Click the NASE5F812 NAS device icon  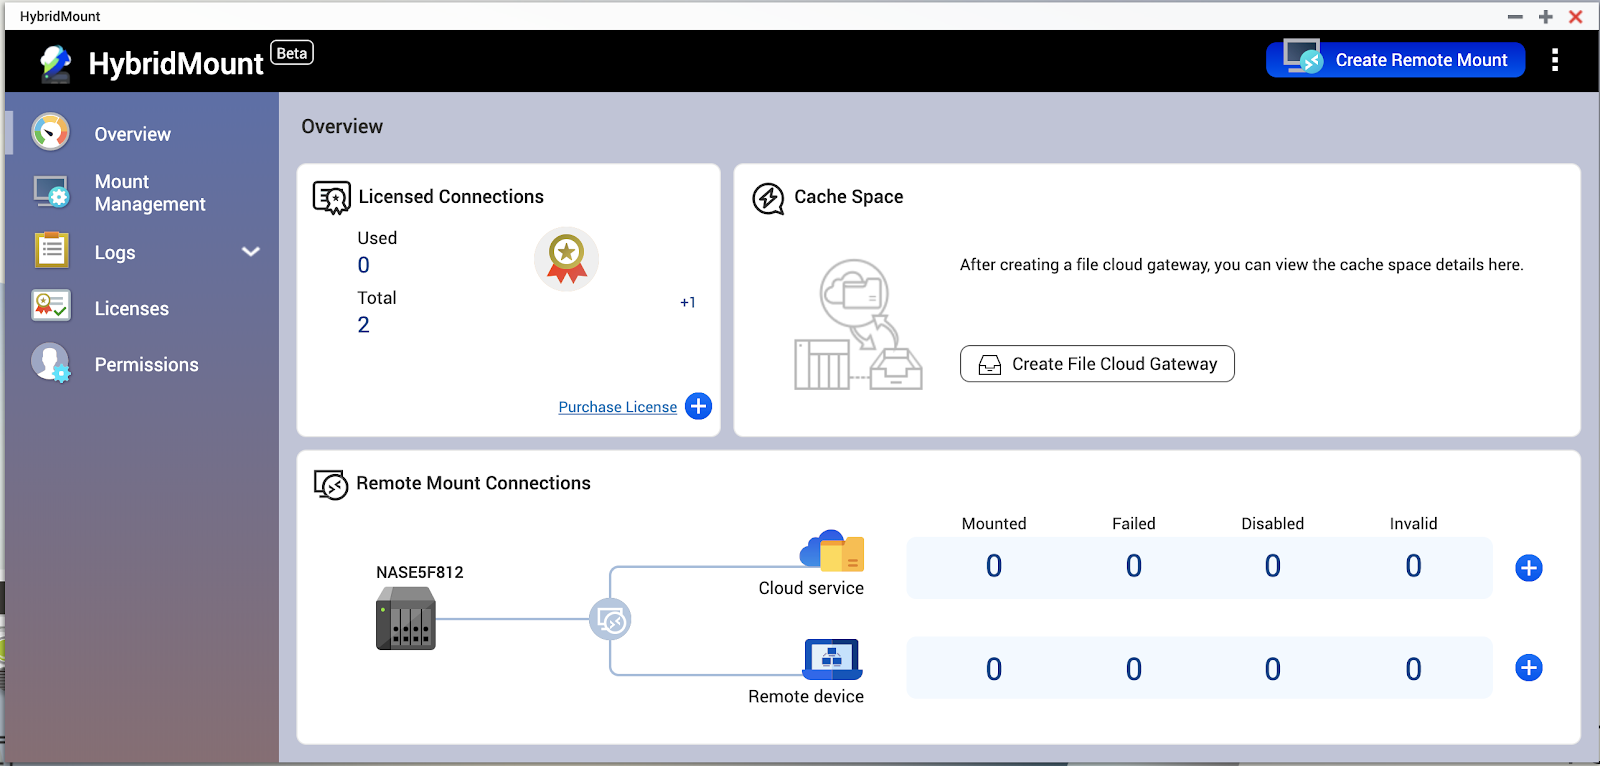click(406, 619)
